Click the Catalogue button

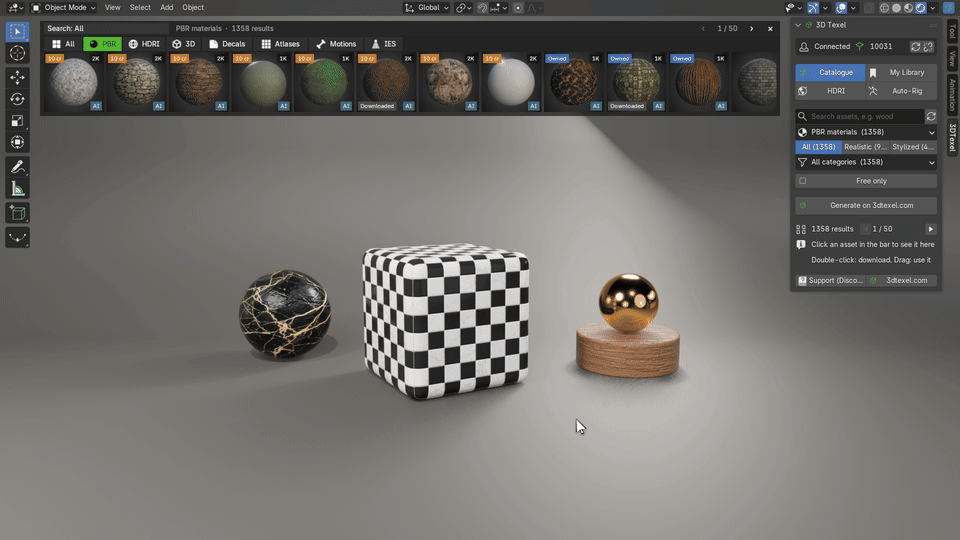coord(830,72)
